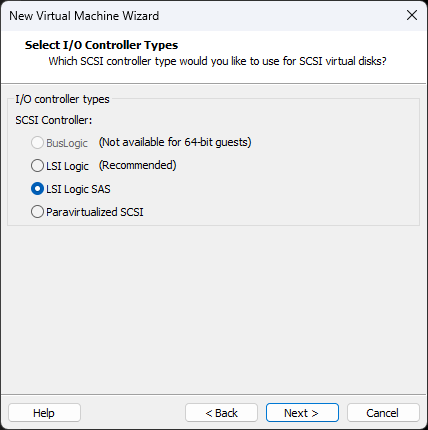Click the '(Not available for 64-bit guests)' note
Viewport: 428px width, 430px height.
tap(175, 142)
